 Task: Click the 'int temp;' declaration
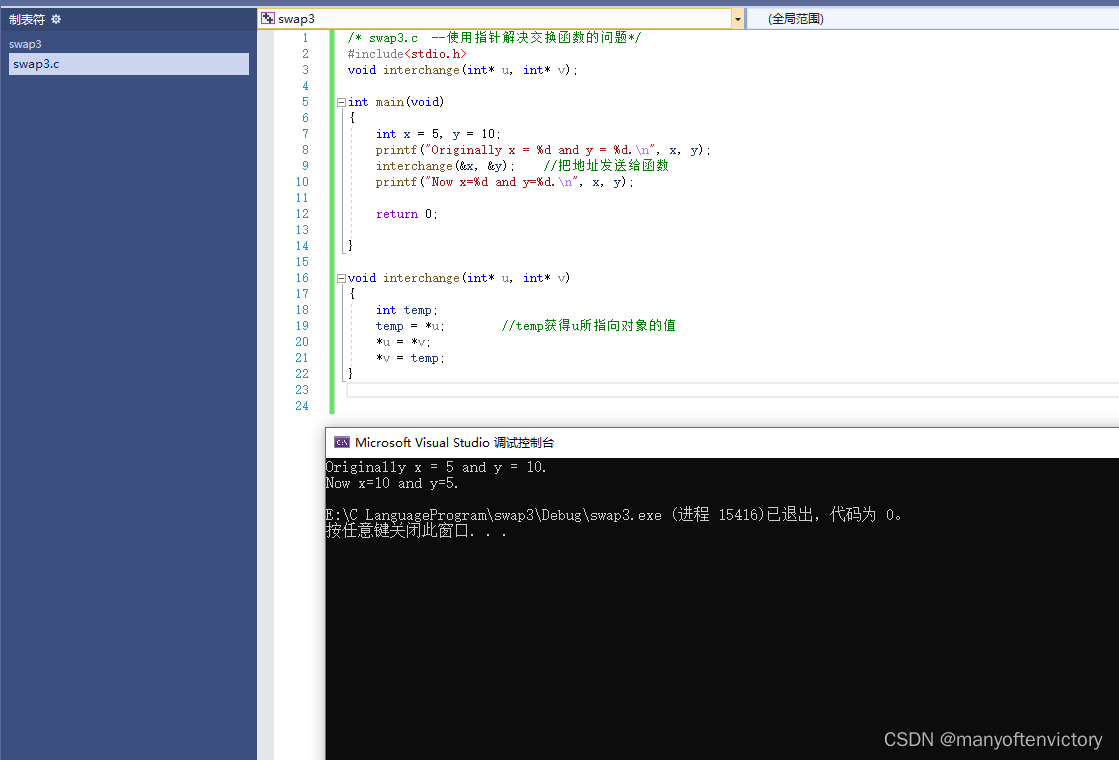click(x=407, y=310)
